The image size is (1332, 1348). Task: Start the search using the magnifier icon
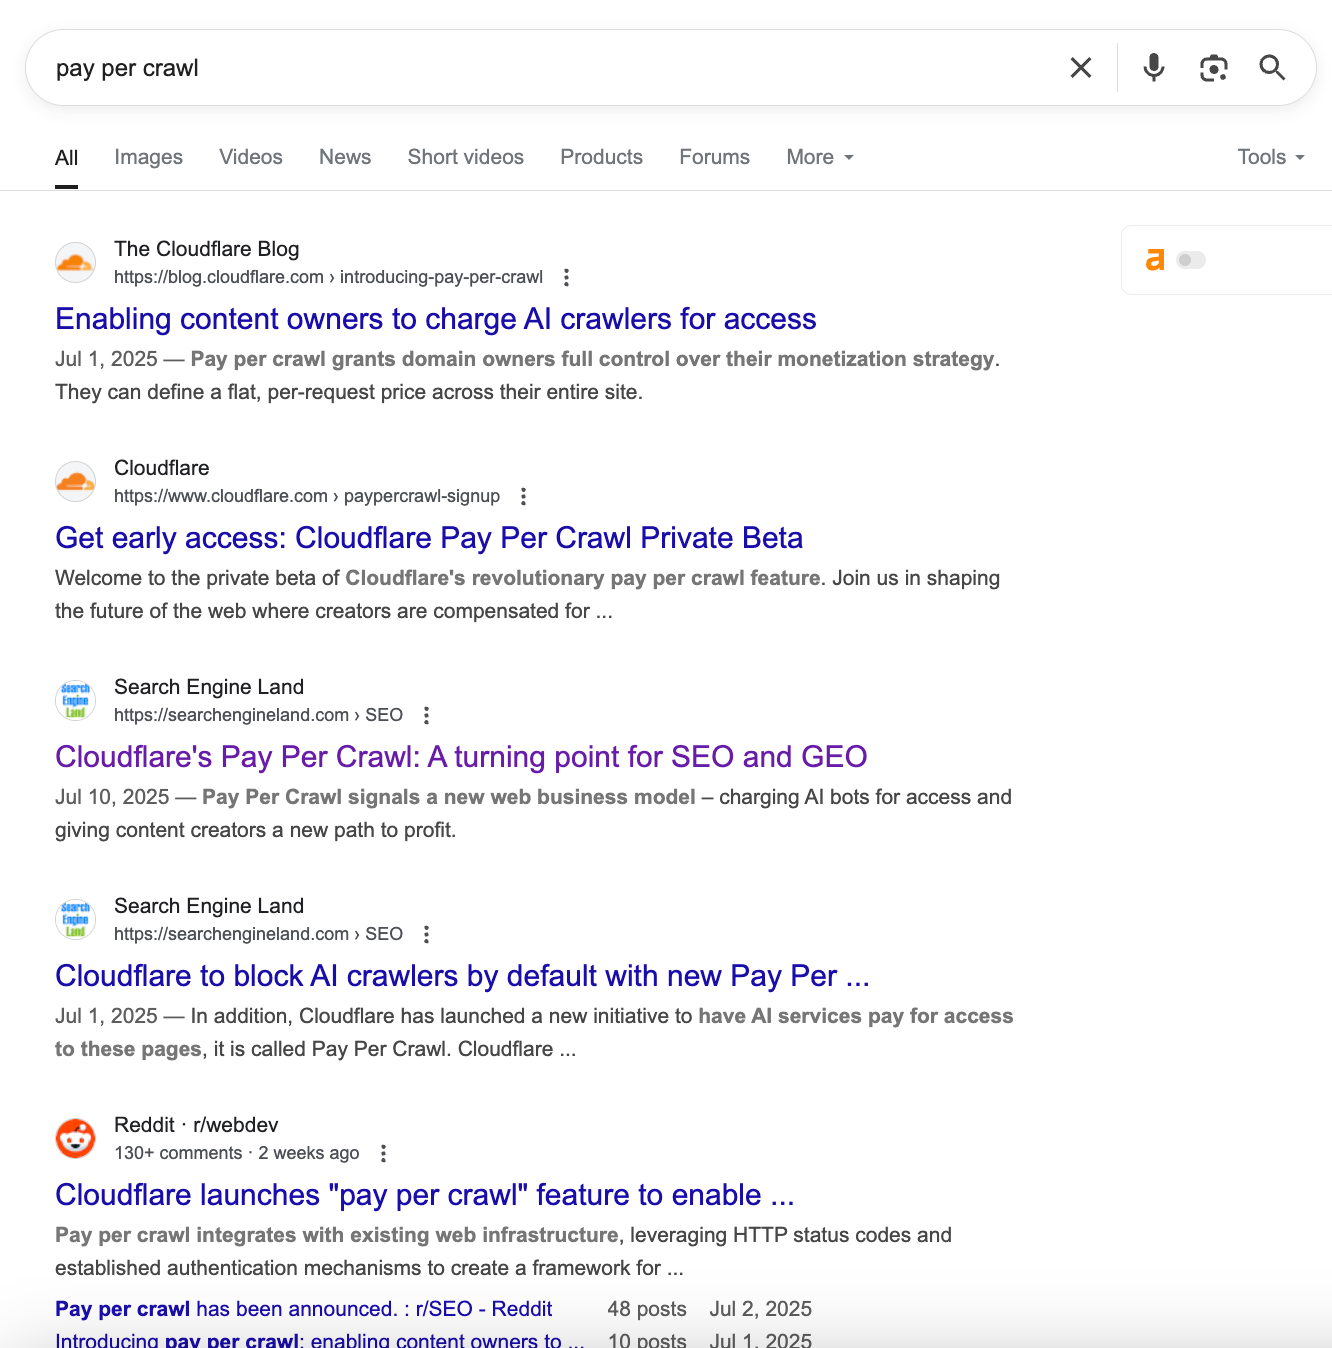pos(1272,67)
